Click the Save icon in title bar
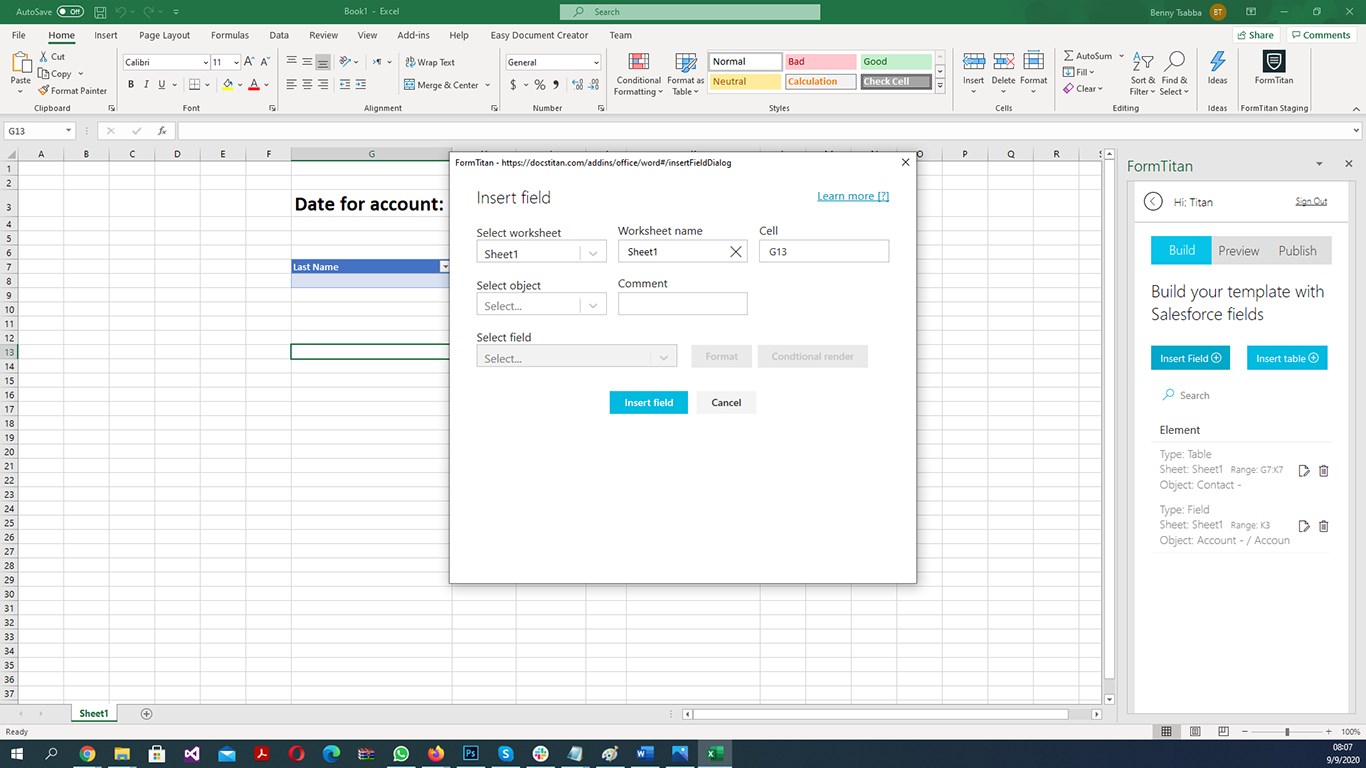 [x=101, y=12]
